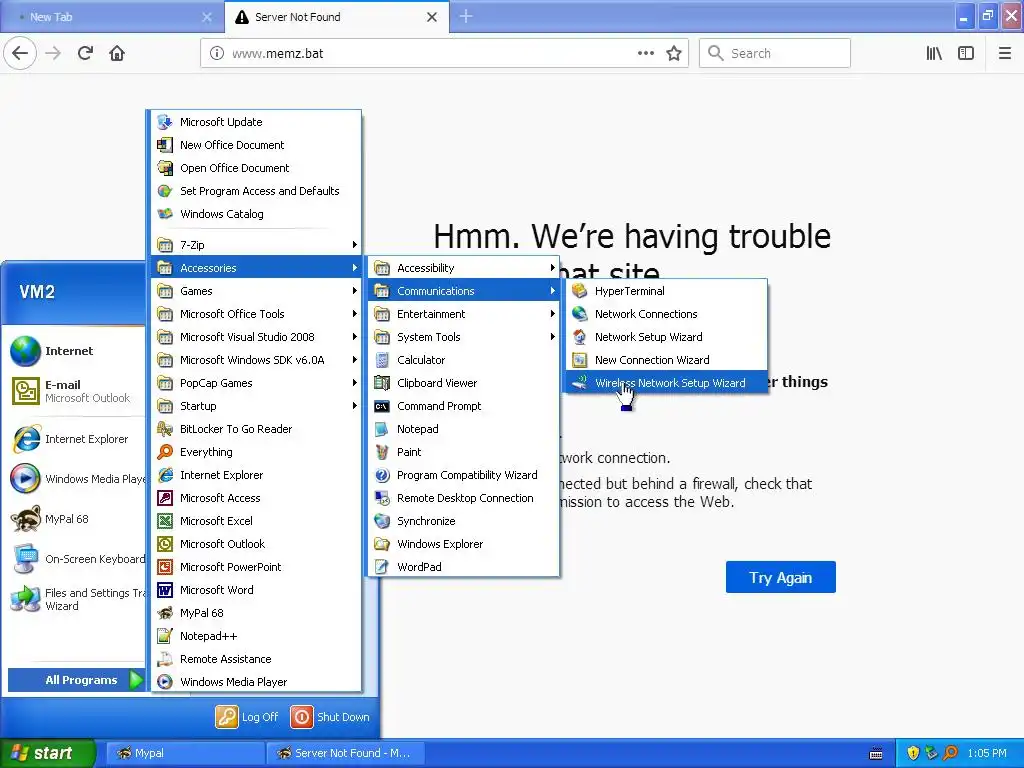The width and height of the screenshot is (1024, 768).
Task: Start the Network Setup Wizard
Action: pyautogui.click(x=666, y=337)
